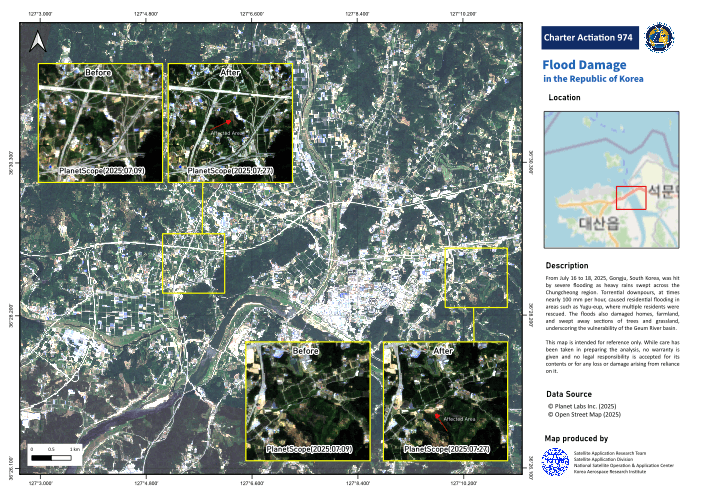Open the top Before PlanetScope inset image
Viewport: 701px width, 496px height.
pos(101,123)
